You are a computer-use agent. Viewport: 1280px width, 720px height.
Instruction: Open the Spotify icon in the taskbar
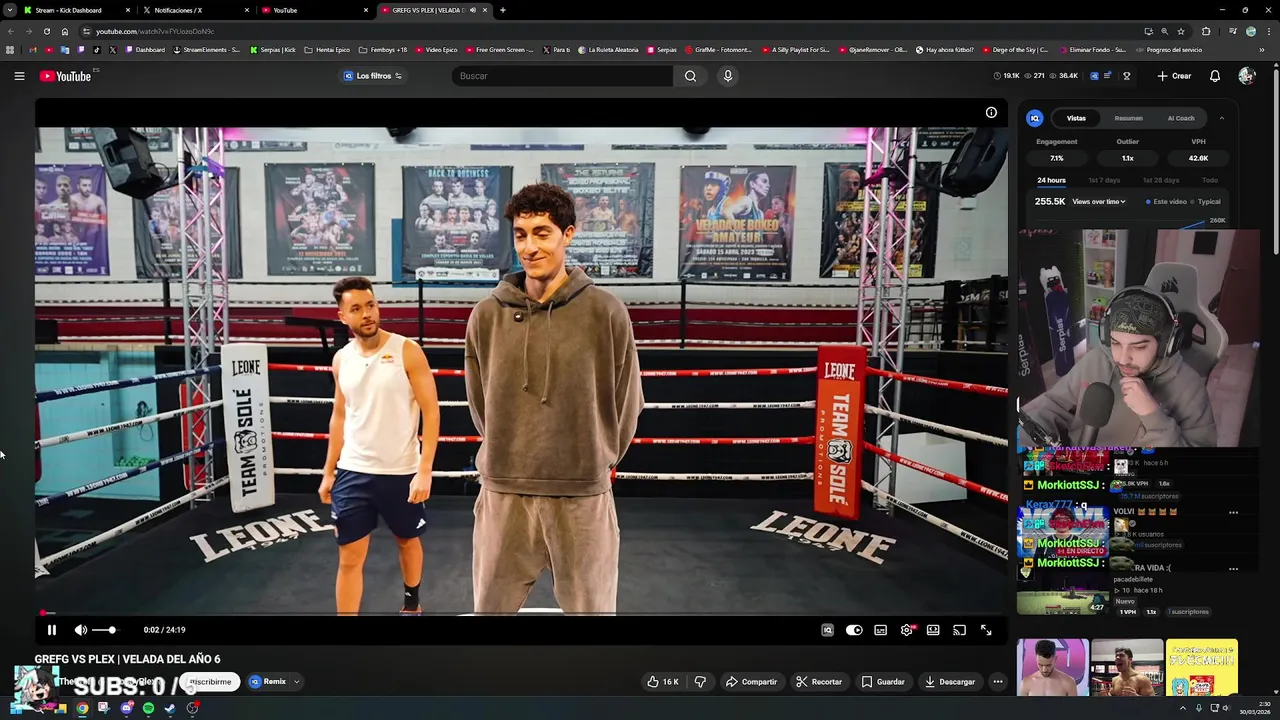coord(148,708)
